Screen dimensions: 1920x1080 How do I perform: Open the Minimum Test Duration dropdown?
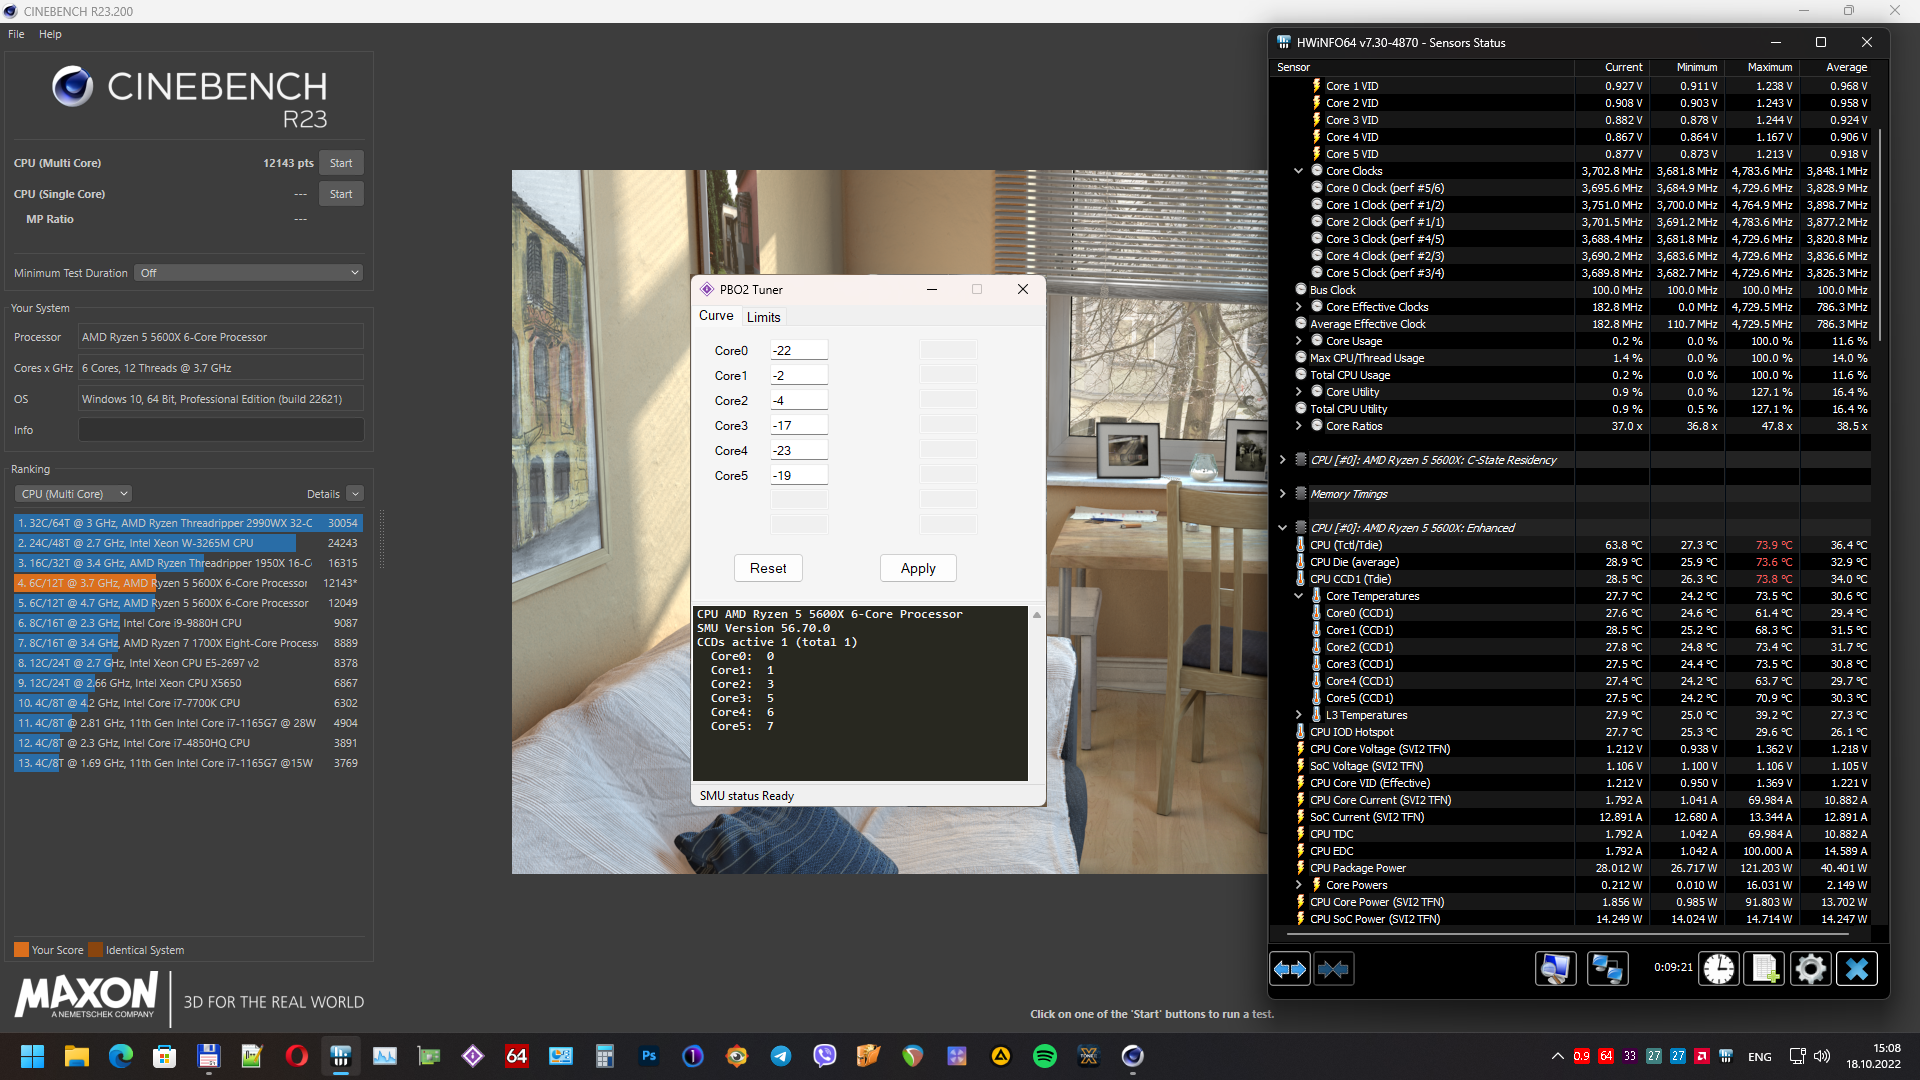[x=248, y=273]
